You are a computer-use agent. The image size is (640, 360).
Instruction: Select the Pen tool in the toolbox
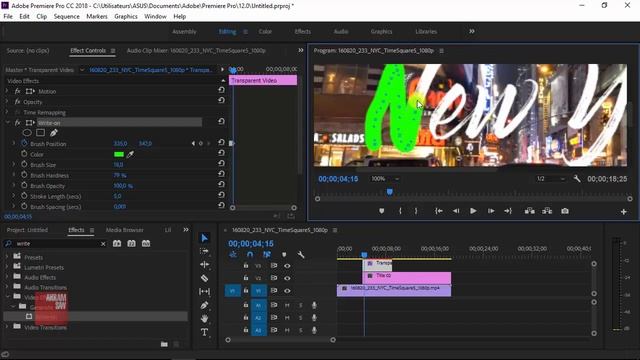coord(204,305)
